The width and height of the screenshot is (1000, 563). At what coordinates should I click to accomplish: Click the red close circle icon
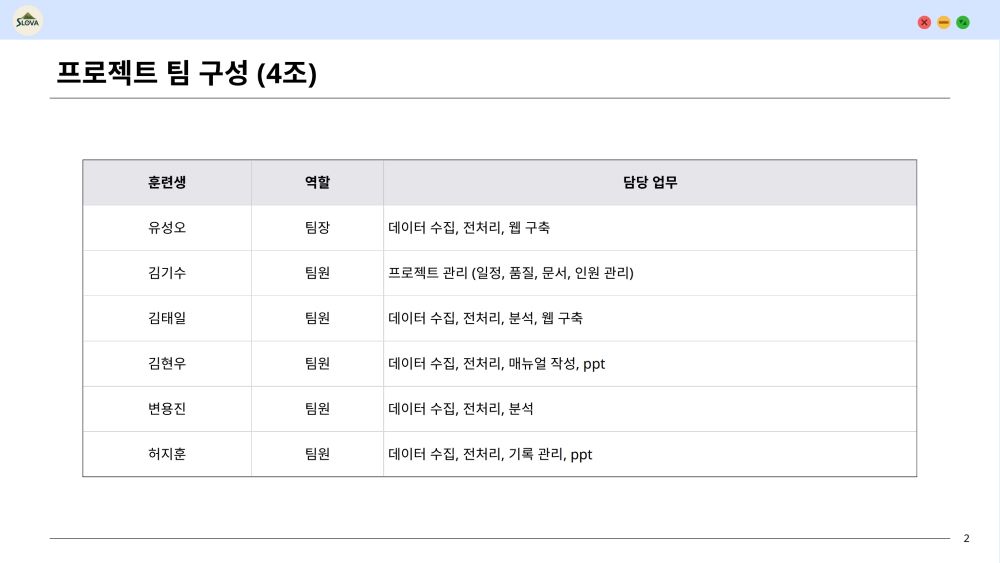click(923, 22)
